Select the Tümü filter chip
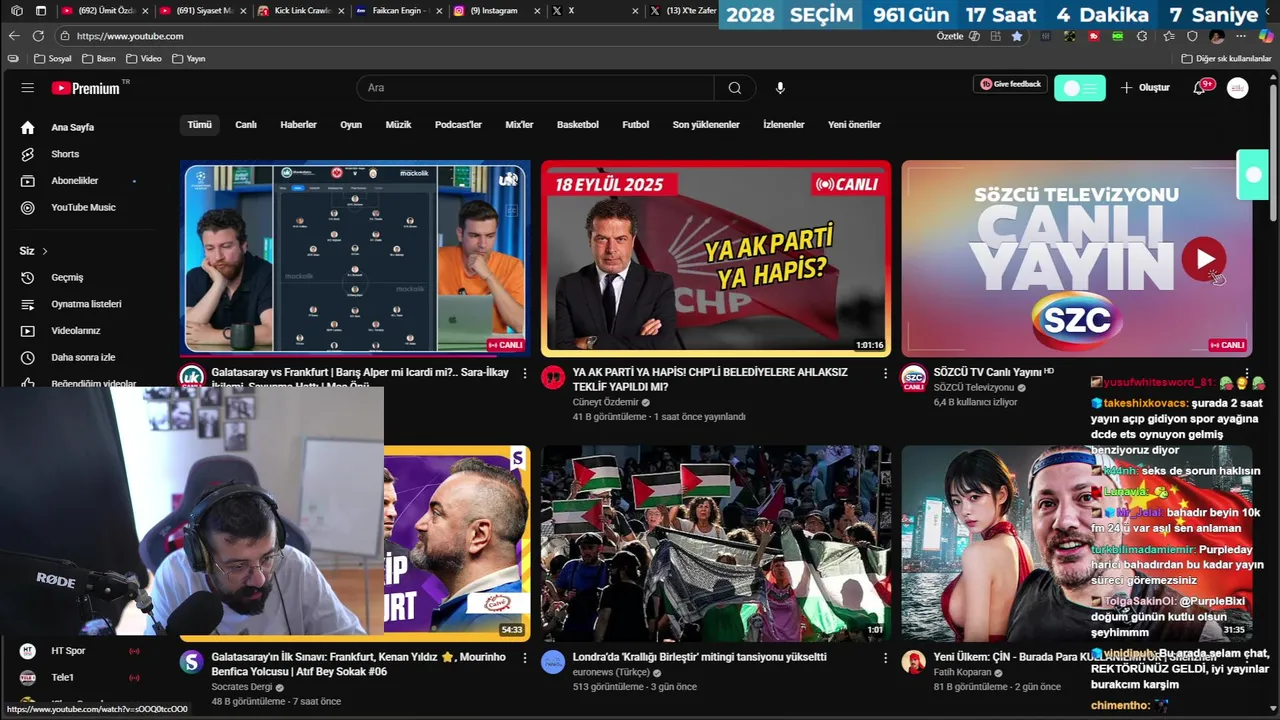The image size is (1280, 720). tap(200, 125)
